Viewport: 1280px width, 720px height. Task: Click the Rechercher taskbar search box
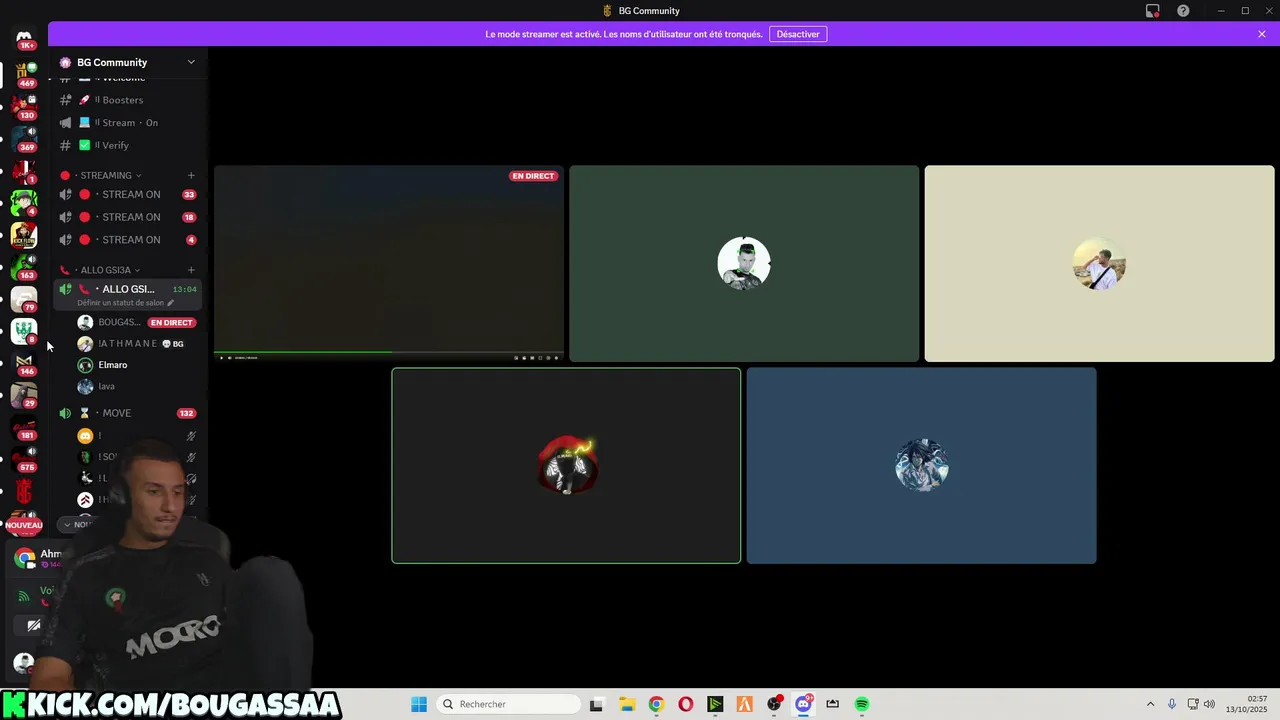509,704
